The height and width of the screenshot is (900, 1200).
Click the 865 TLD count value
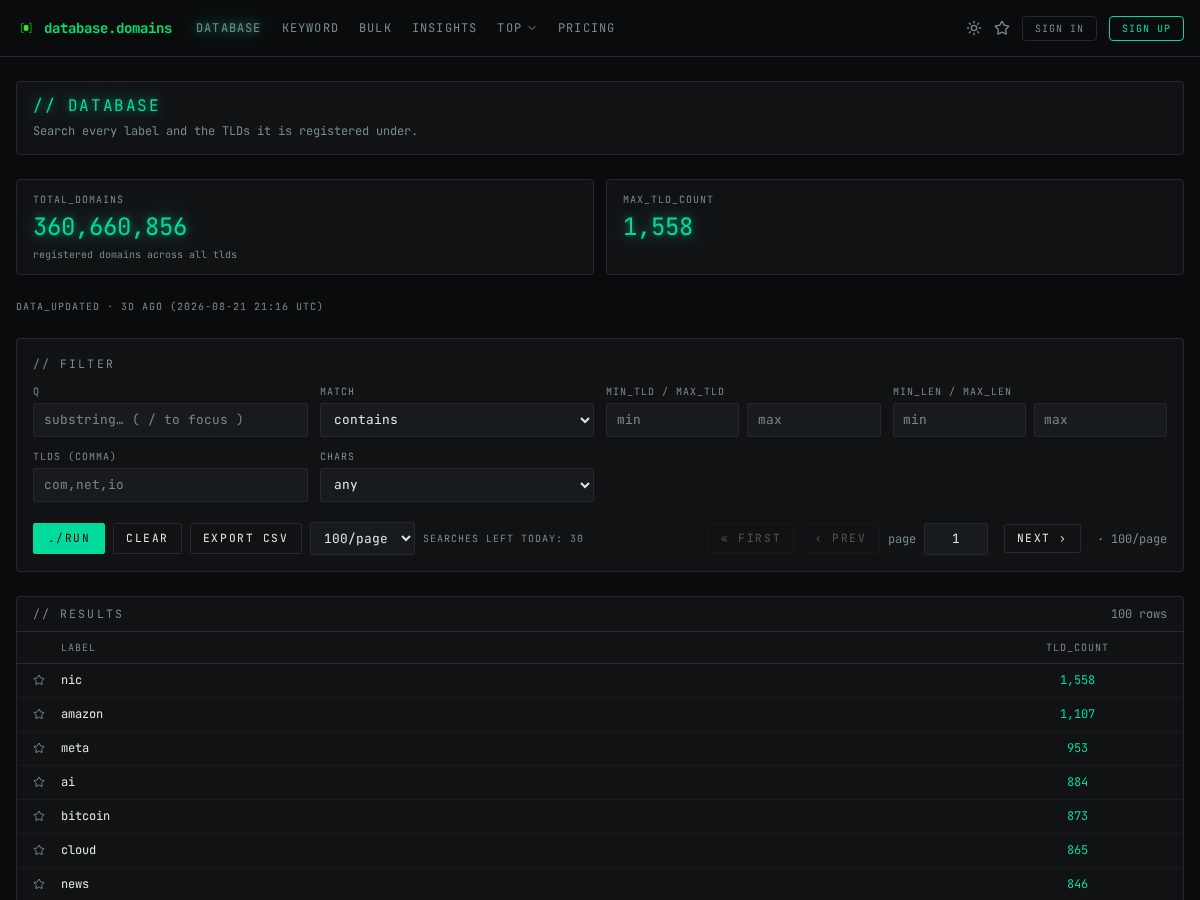[1077, 850]
